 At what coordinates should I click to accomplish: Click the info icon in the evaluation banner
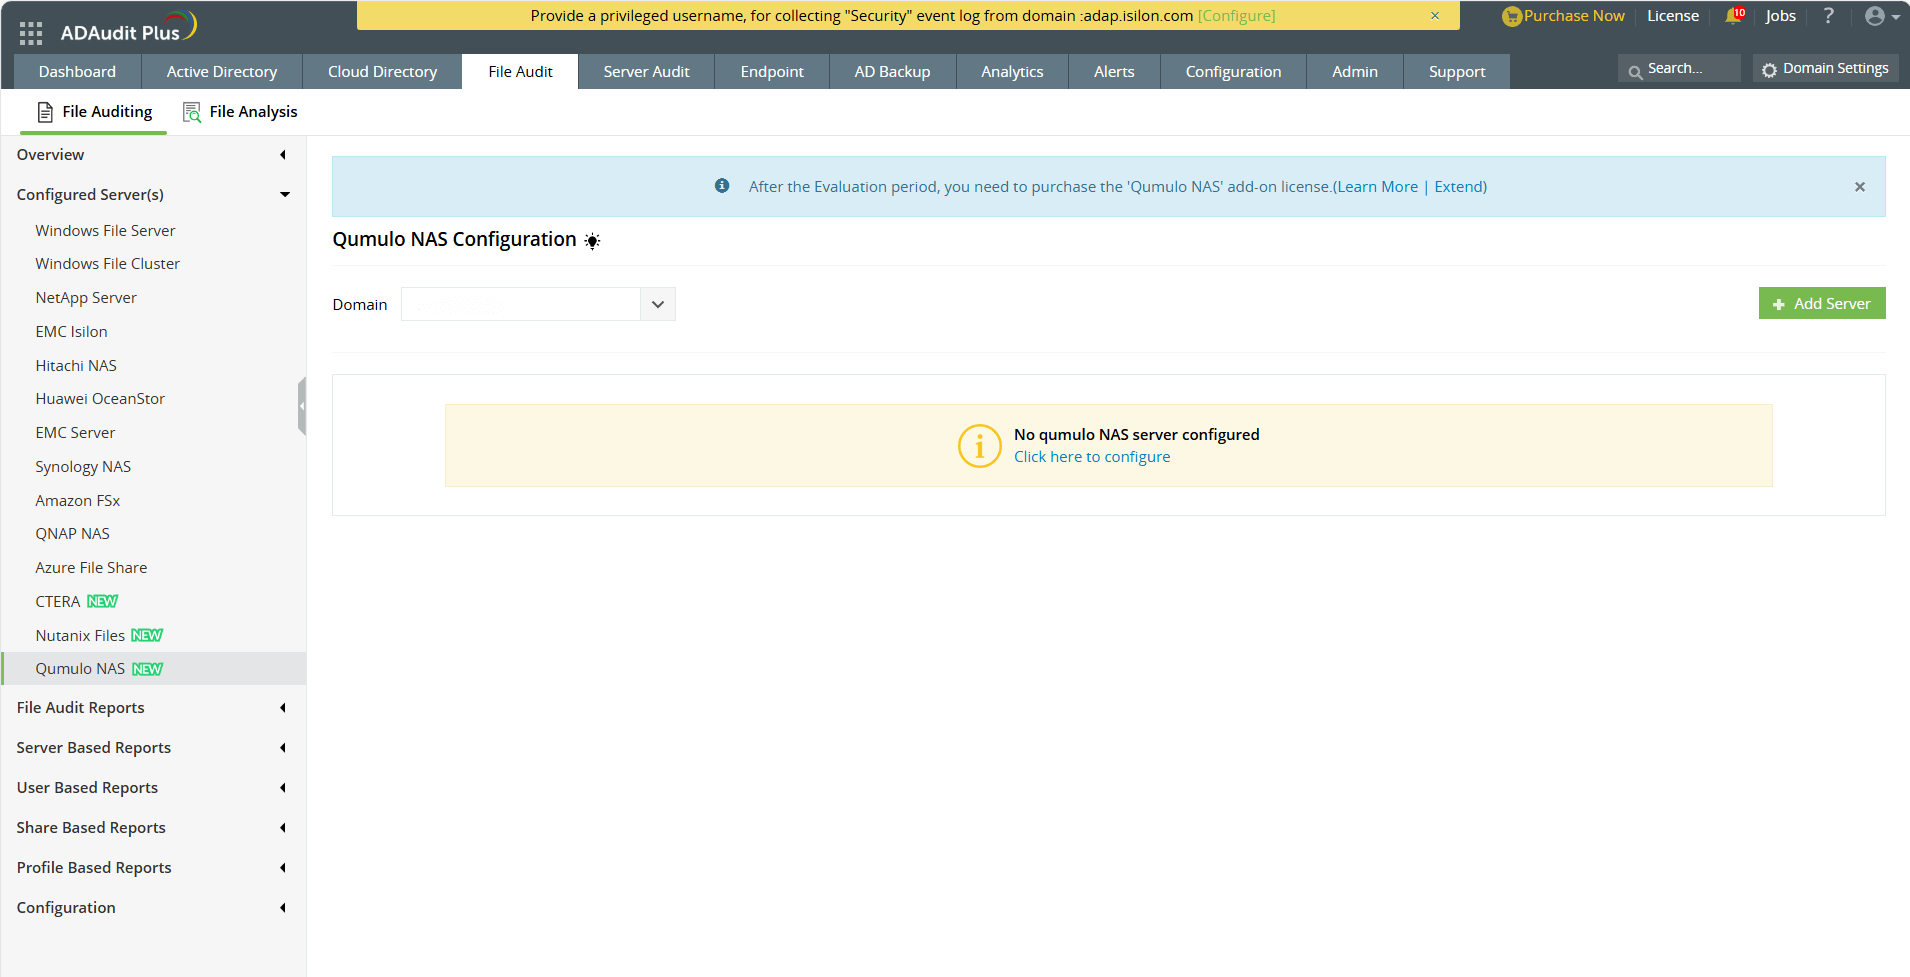tap(721, 185)
